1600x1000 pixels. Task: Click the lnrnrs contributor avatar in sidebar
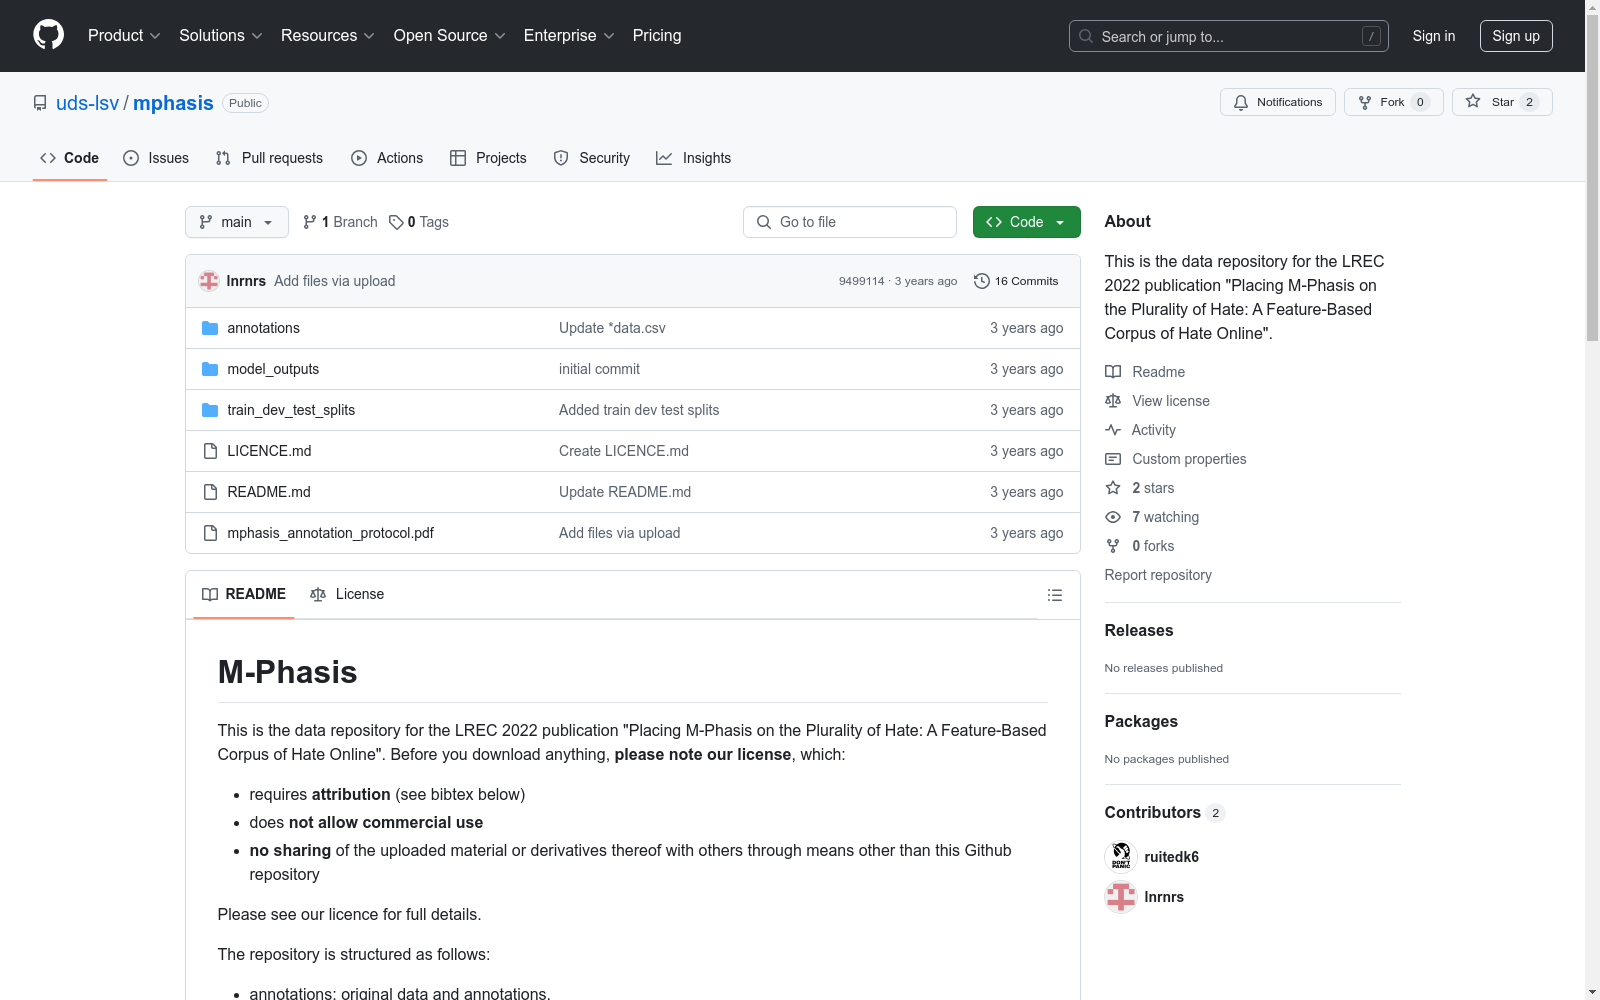click(1121, 897)
